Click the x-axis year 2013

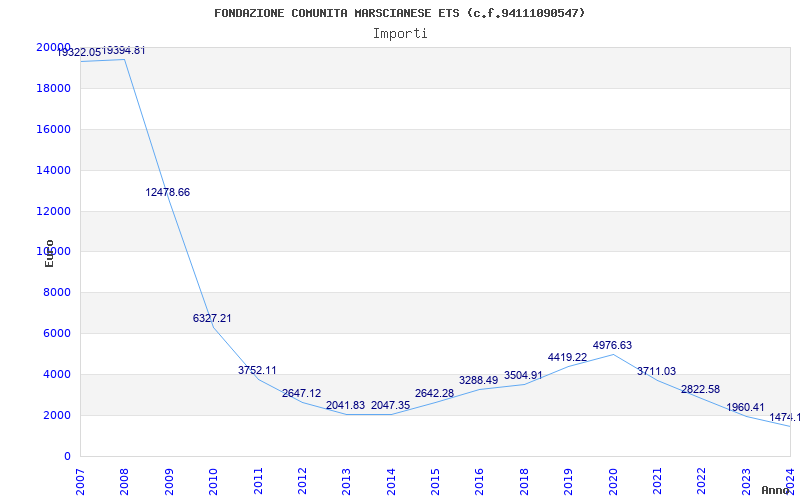point(346,481)
